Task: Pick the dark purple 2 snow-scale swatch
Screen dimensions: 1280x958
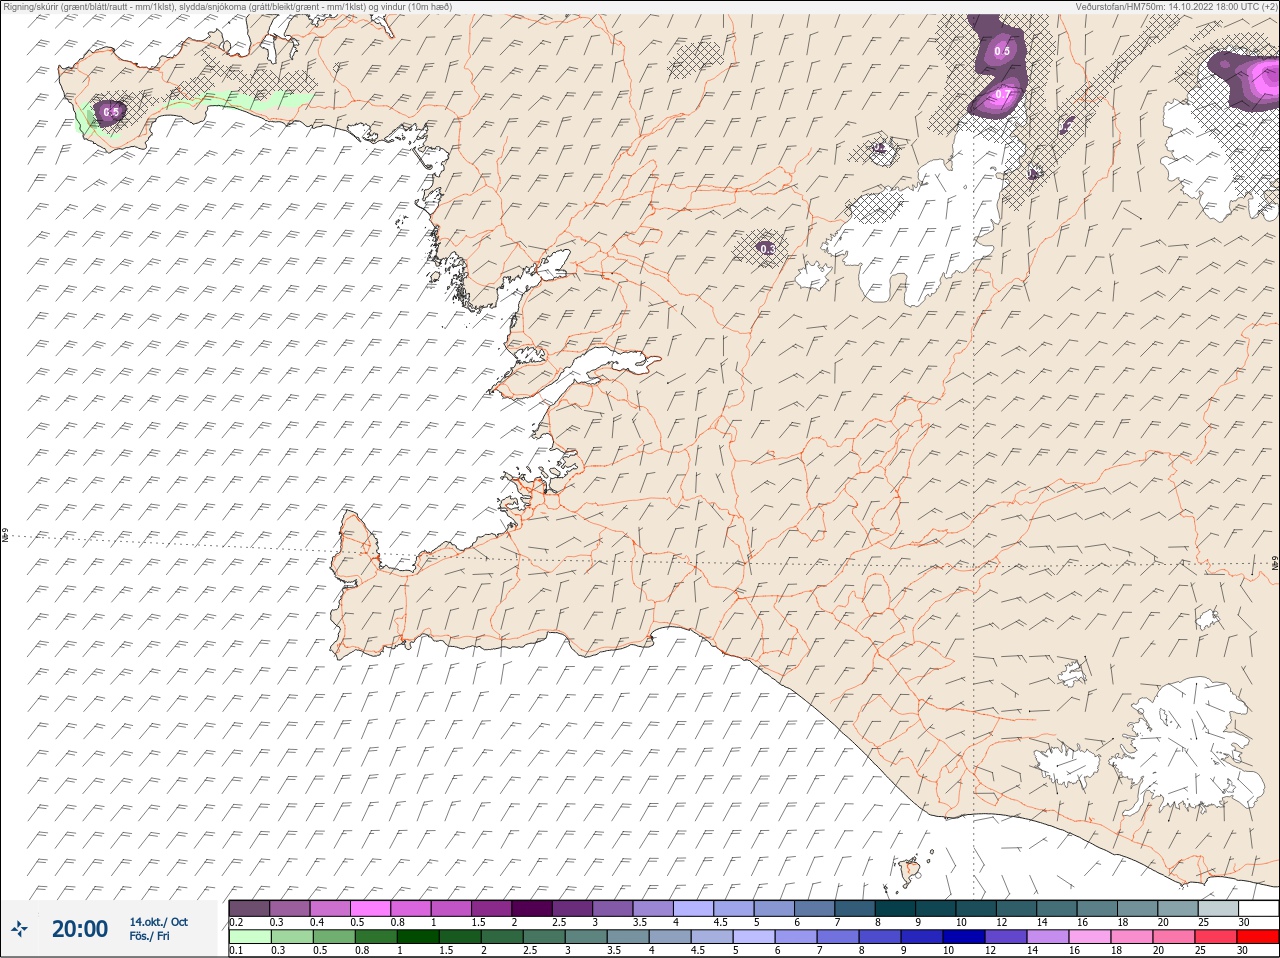Action: (x=532, y=908)
